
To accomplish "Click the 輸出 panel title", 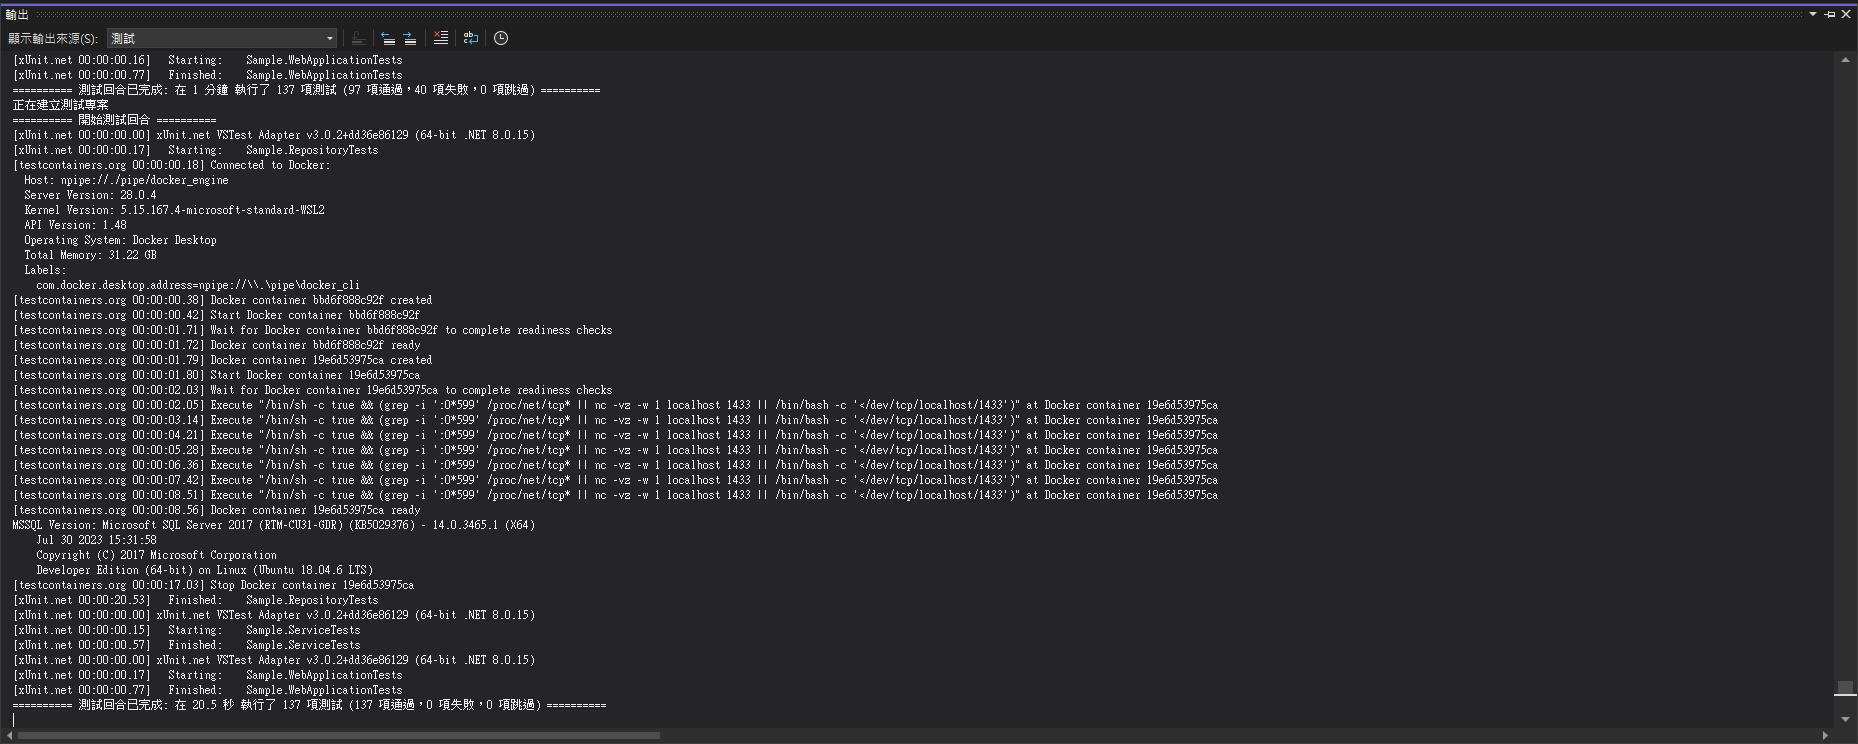I will (18, 14).
